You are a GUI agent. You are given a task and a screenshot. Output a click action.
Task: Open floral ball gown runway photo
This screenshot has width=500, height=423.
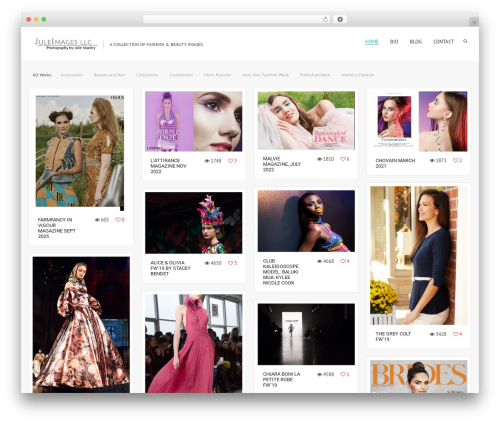pos(81,325)
